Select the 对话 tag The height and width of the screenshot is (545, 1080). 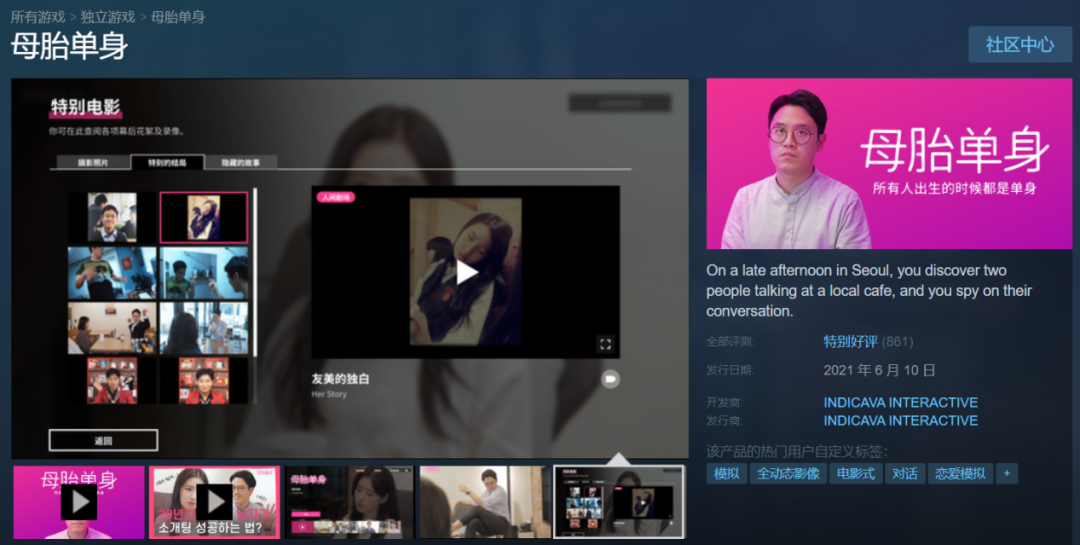click(904, 473)
